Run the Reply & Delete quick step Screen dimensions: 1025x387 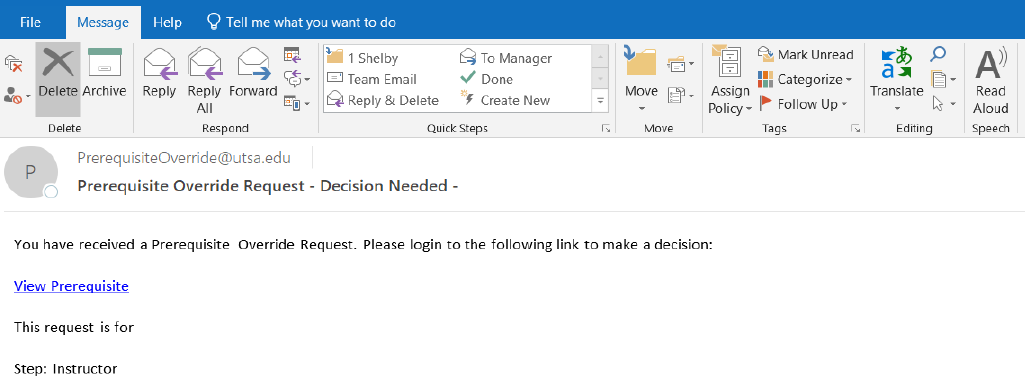pyautogui.click(x=382, y=100)
